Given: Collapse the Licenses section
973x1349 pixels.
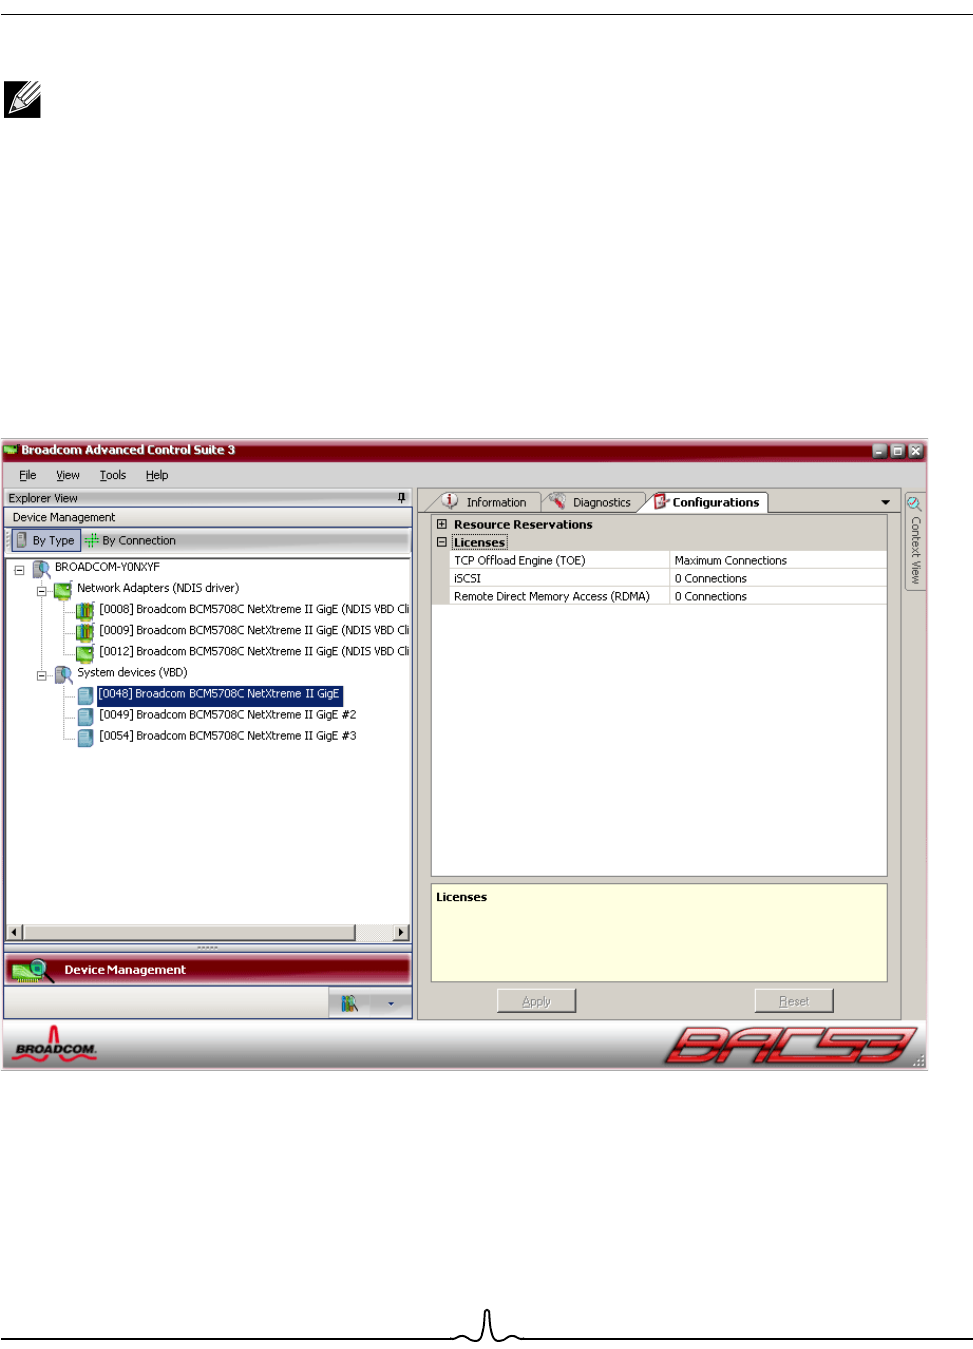Looking at the screenshot, I should (441, 542).
